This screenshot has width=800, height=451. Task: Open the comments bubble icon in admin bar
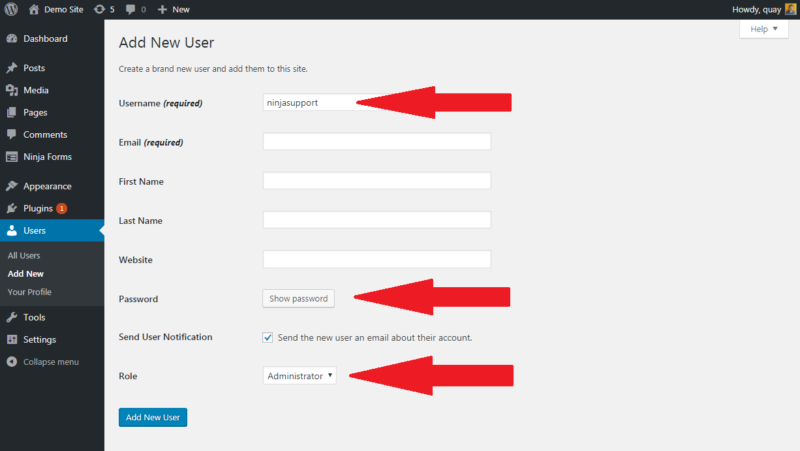[131, 9]
